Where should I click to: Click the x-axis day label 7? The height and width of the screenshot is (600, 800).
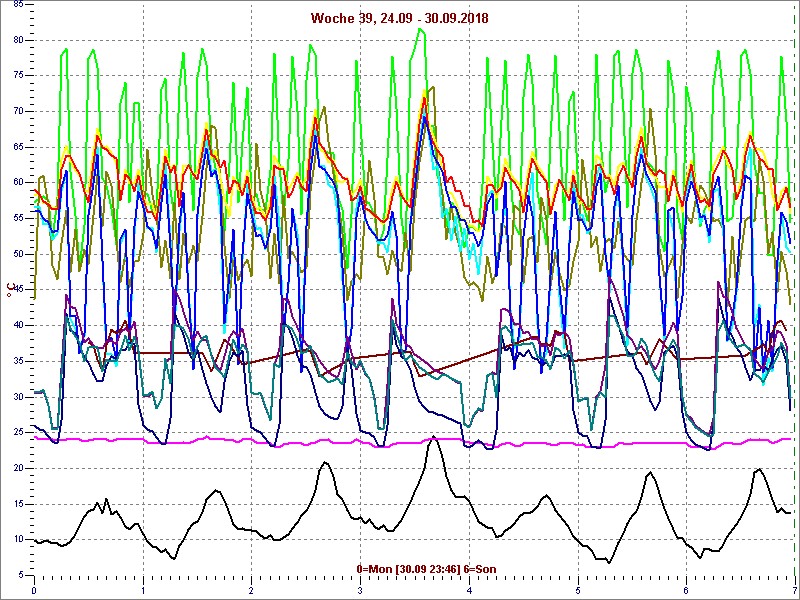pyautogui.click(x=794, y=590)
